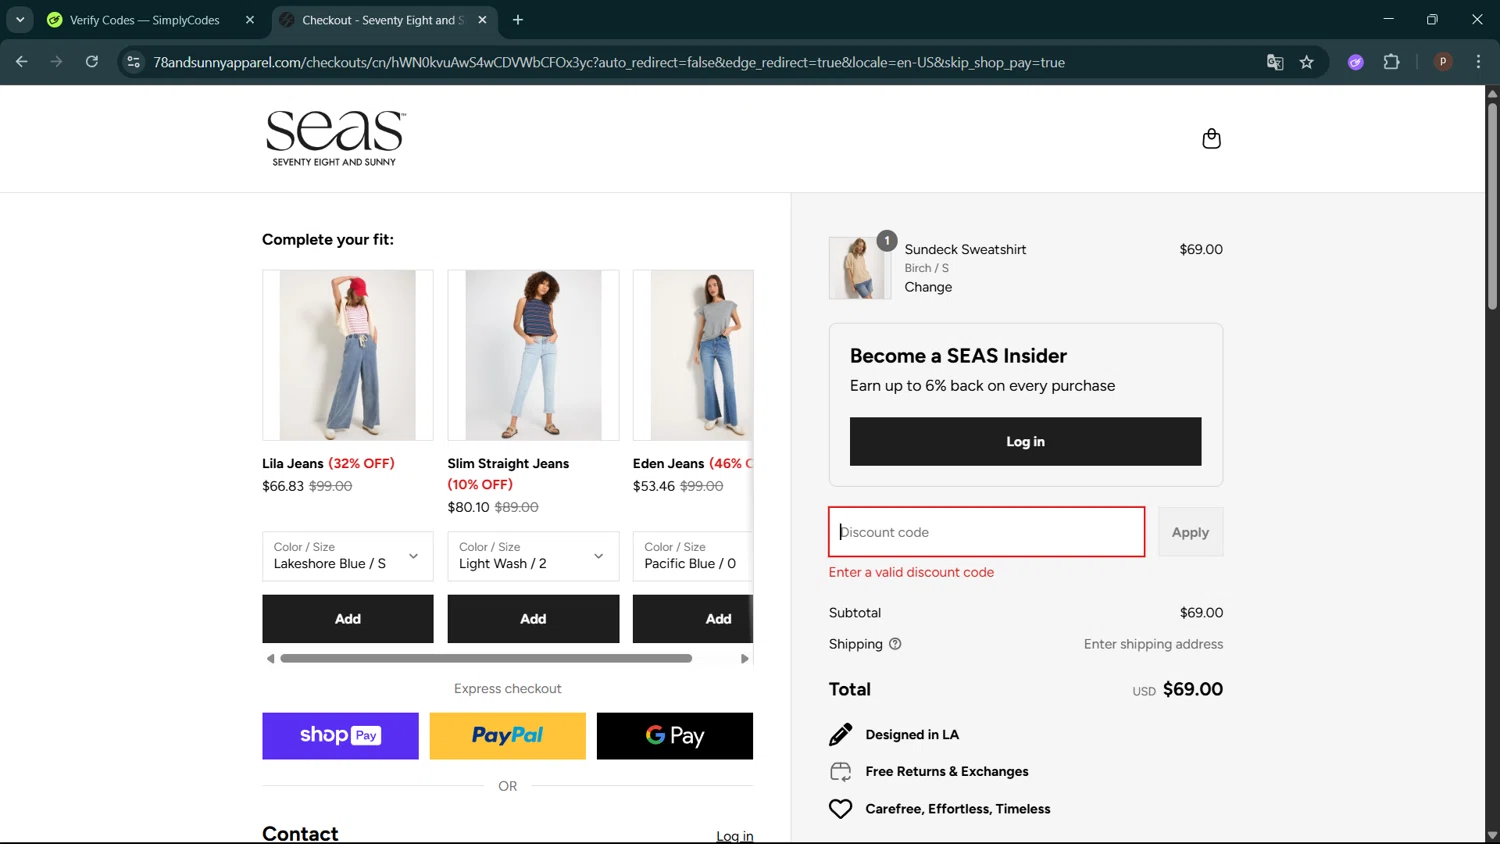Screen dimensions: 1500x844
Task: Open the purple SimplyCodes extension icon
Action: coord(1356,62)
